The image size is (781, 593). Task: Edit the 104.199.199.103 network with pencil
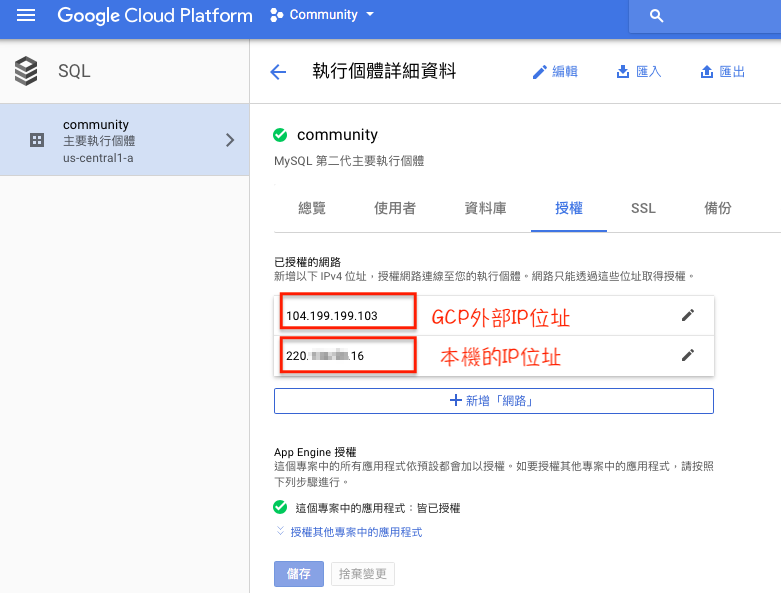point(688,315)
